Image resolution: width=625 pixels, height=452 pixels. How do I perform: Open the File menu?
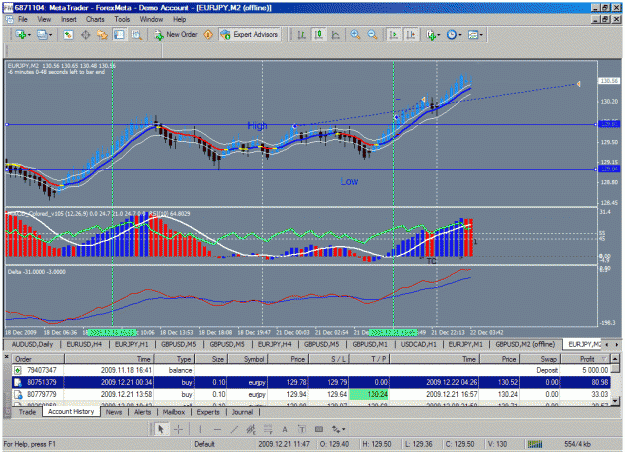click(x=22, y=19)
